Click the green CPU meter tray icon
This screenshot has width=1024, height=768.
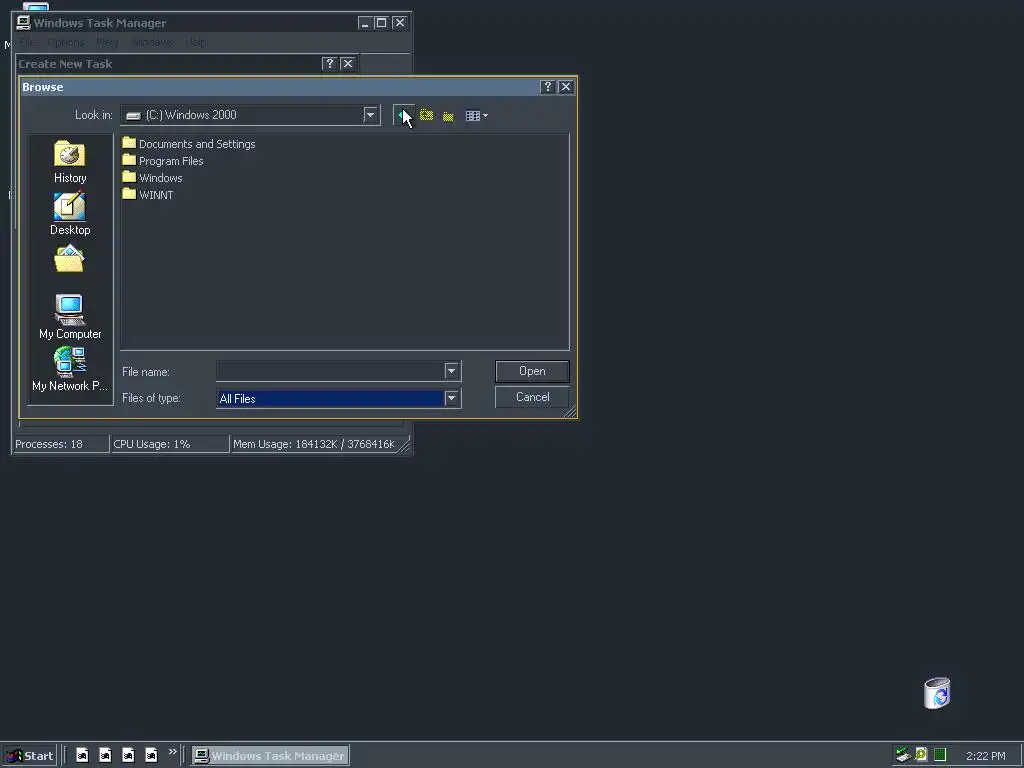pyautogui.click(x=940, y=755)
